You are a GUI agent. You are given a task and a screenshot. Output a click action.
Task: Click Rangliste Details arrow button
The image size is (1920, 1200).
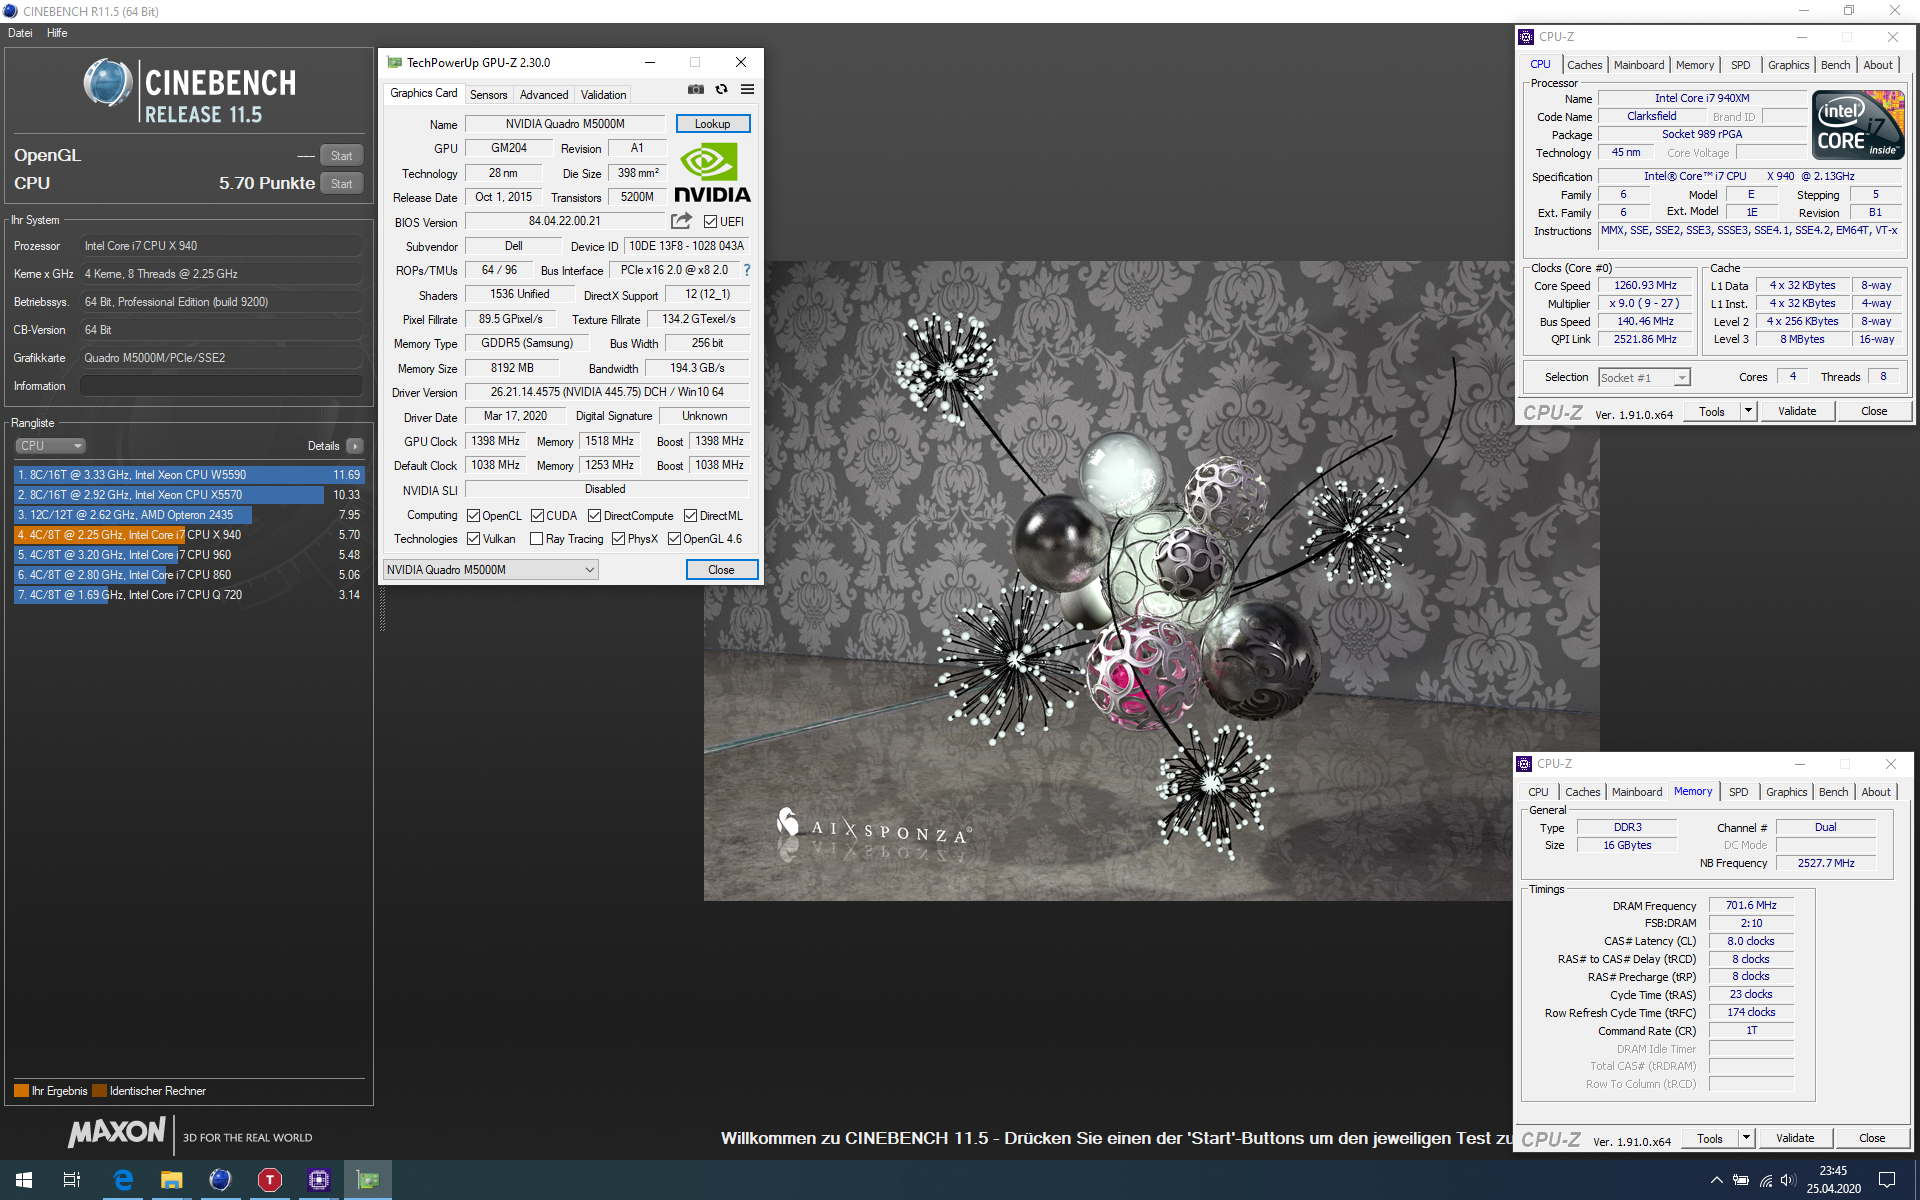[x=355, y=446]
